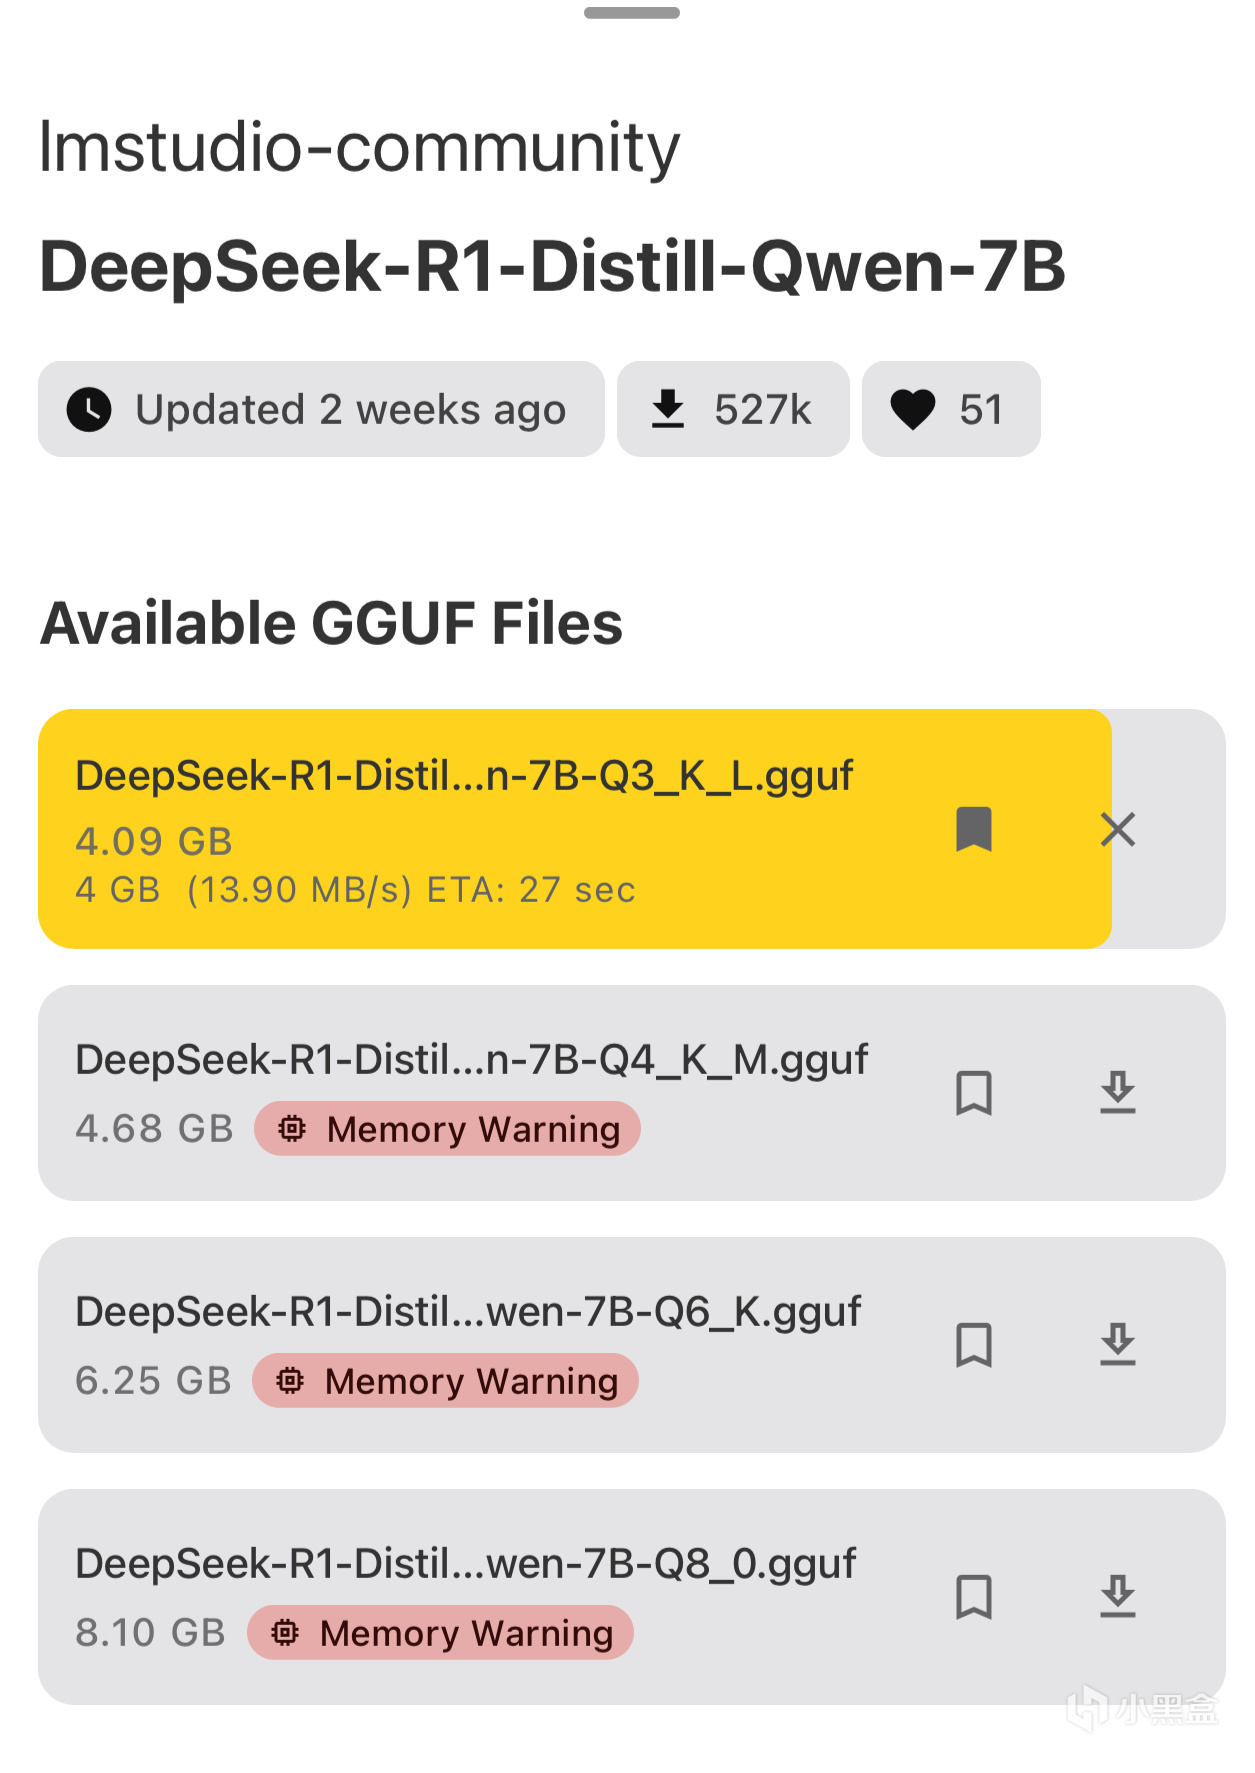Download the Q4_K_M gguf file
This screenshot has width=1255, height=1773.
coord(1117,1092)
